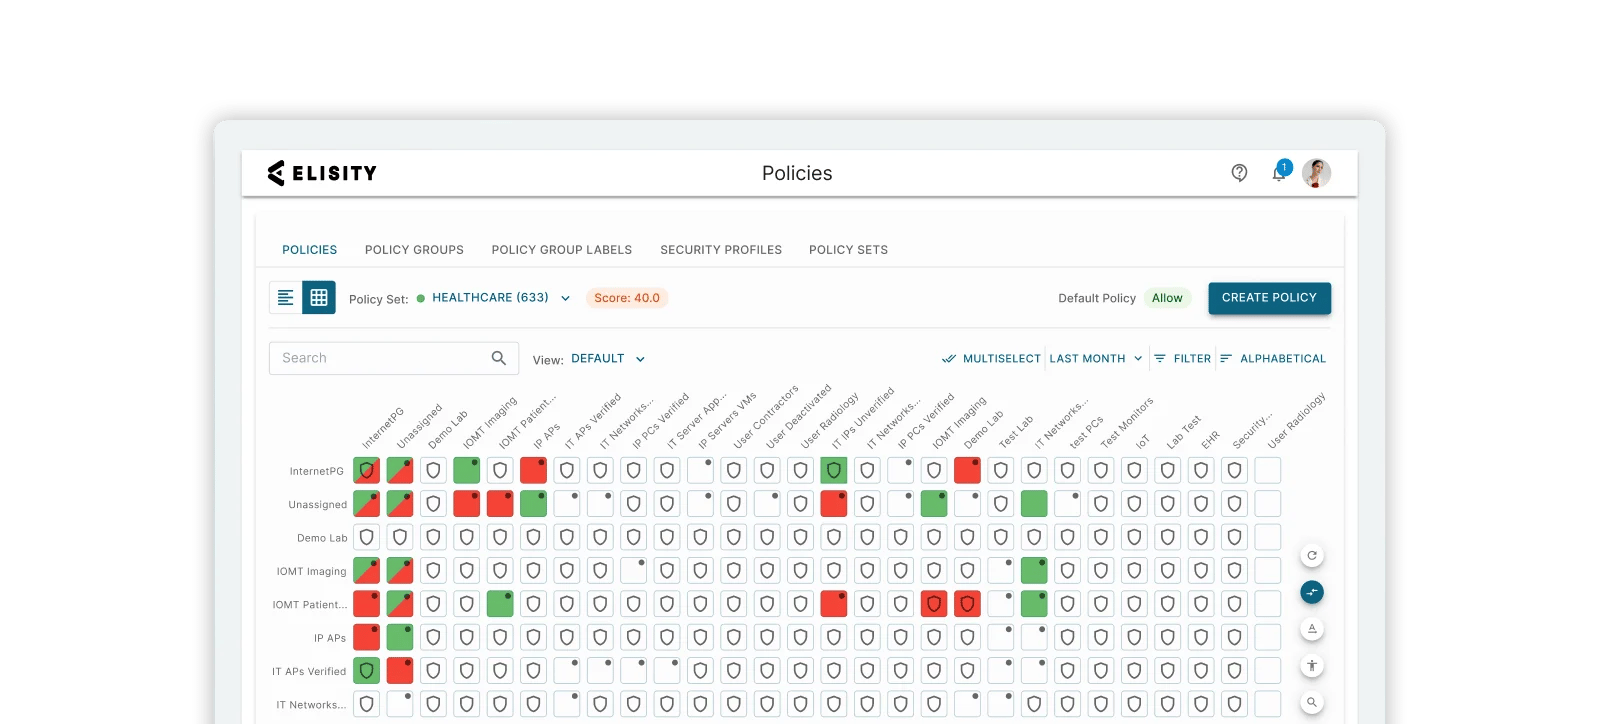Open the Filter options
Image resolution: width=1600 pixels, height=724 pixels.
(x=1183, y=358)
